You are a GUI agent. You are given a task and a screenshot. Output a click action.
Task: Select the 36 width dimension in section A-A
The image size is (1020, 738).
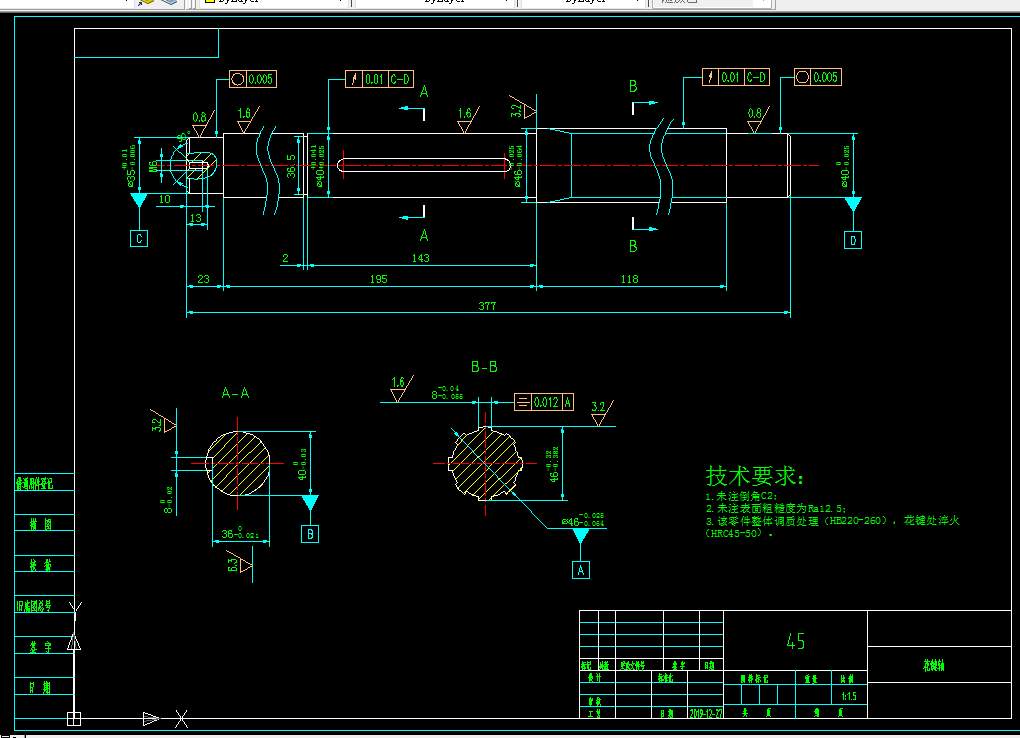coord(240,534)
